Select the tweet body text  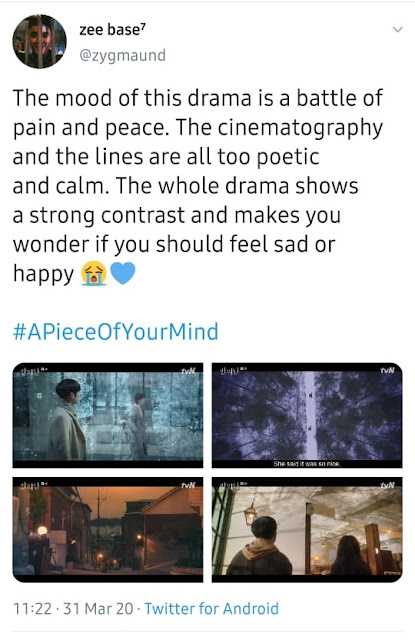(x=198, y=186)
